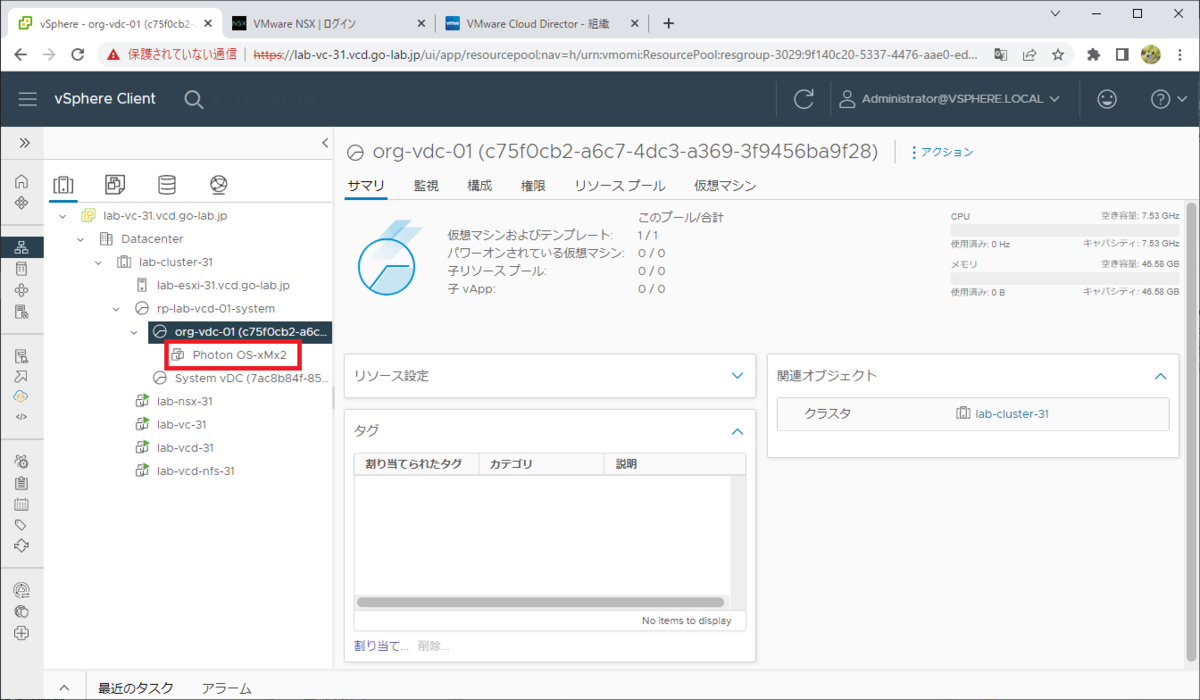The width and height of the screenshot is (1200, 700).
Task: Open アラーム tab at bottom
Action: pyautogui.click(x=226, y=688)
